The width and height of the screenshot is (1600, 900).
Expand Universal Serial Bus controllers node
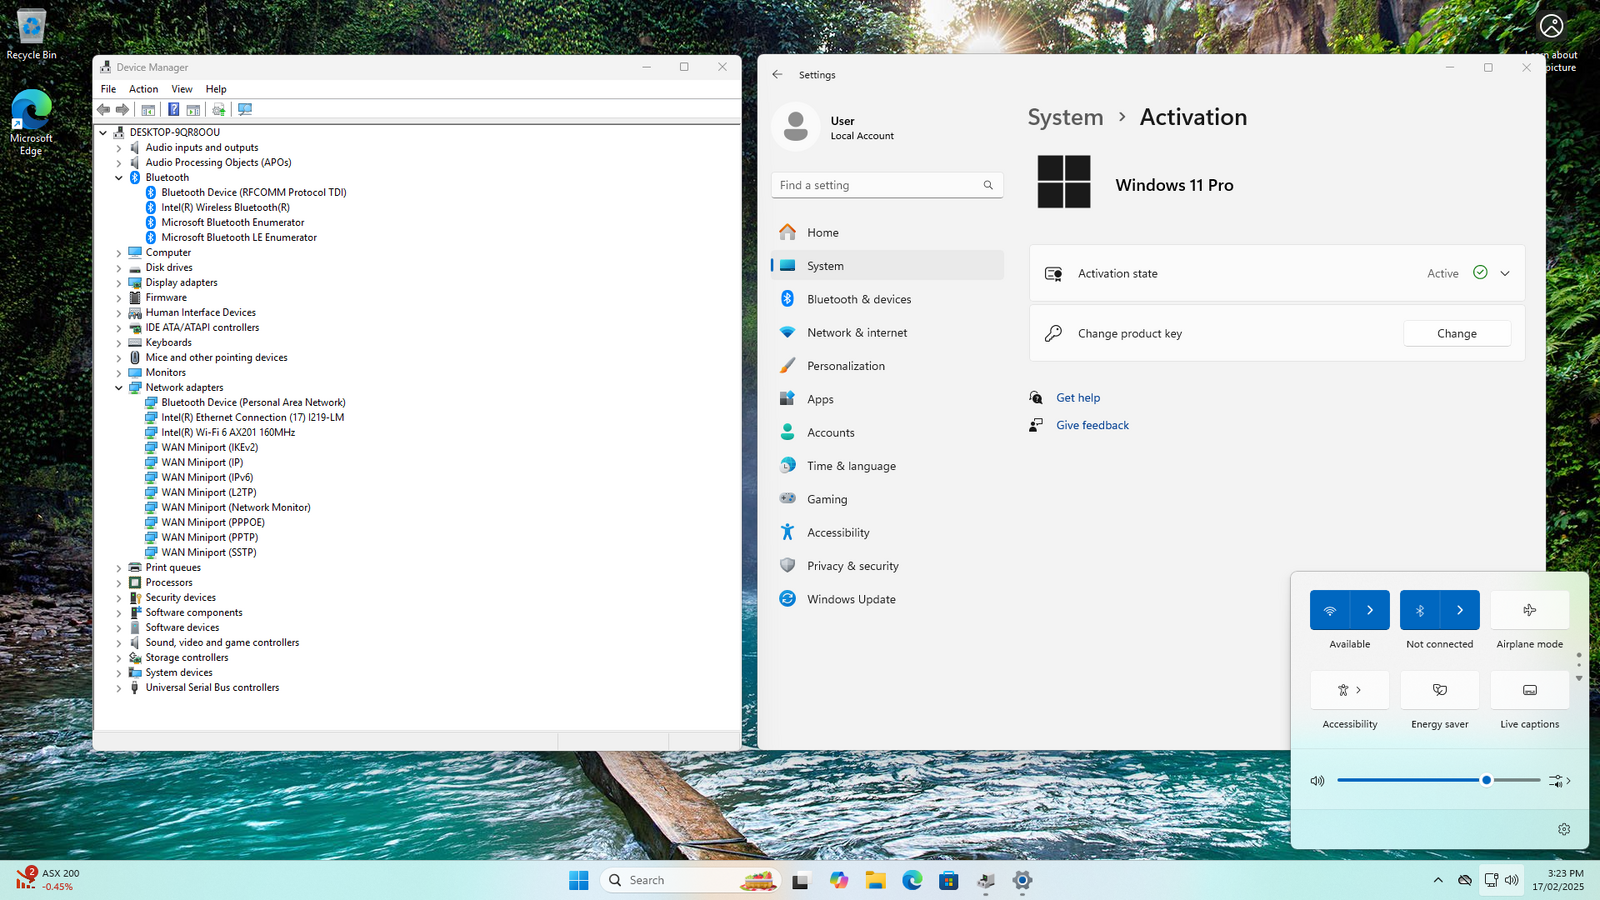pyautogui.click(x=119, y=688)
